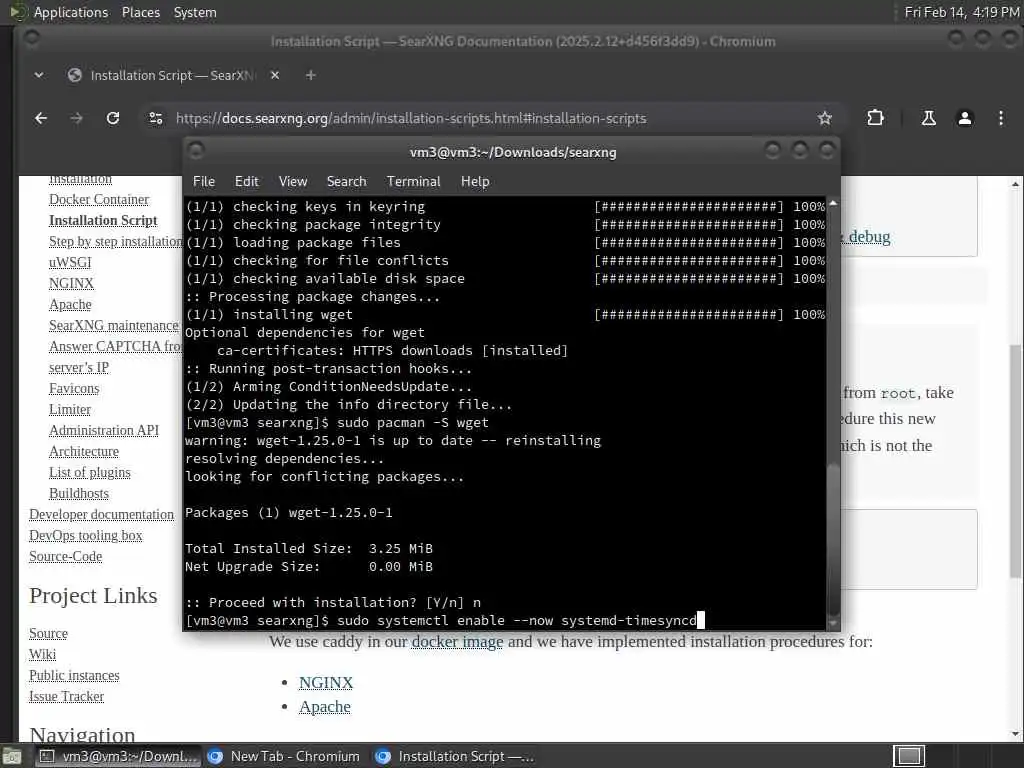This screenshot has width=1024, height=768.
Task: Open Limiter sidebar link
Action: [x=70, y=409]
